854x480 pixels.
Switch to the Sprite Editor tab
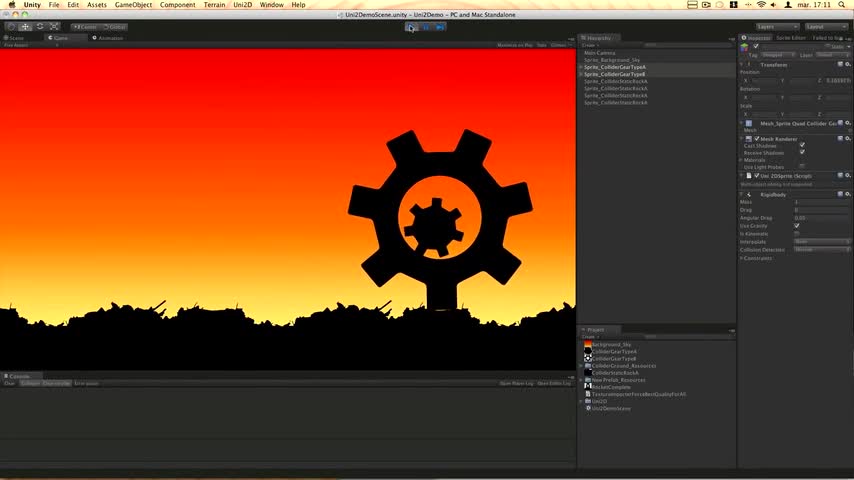pyautogui.click(x=791, y=38)
